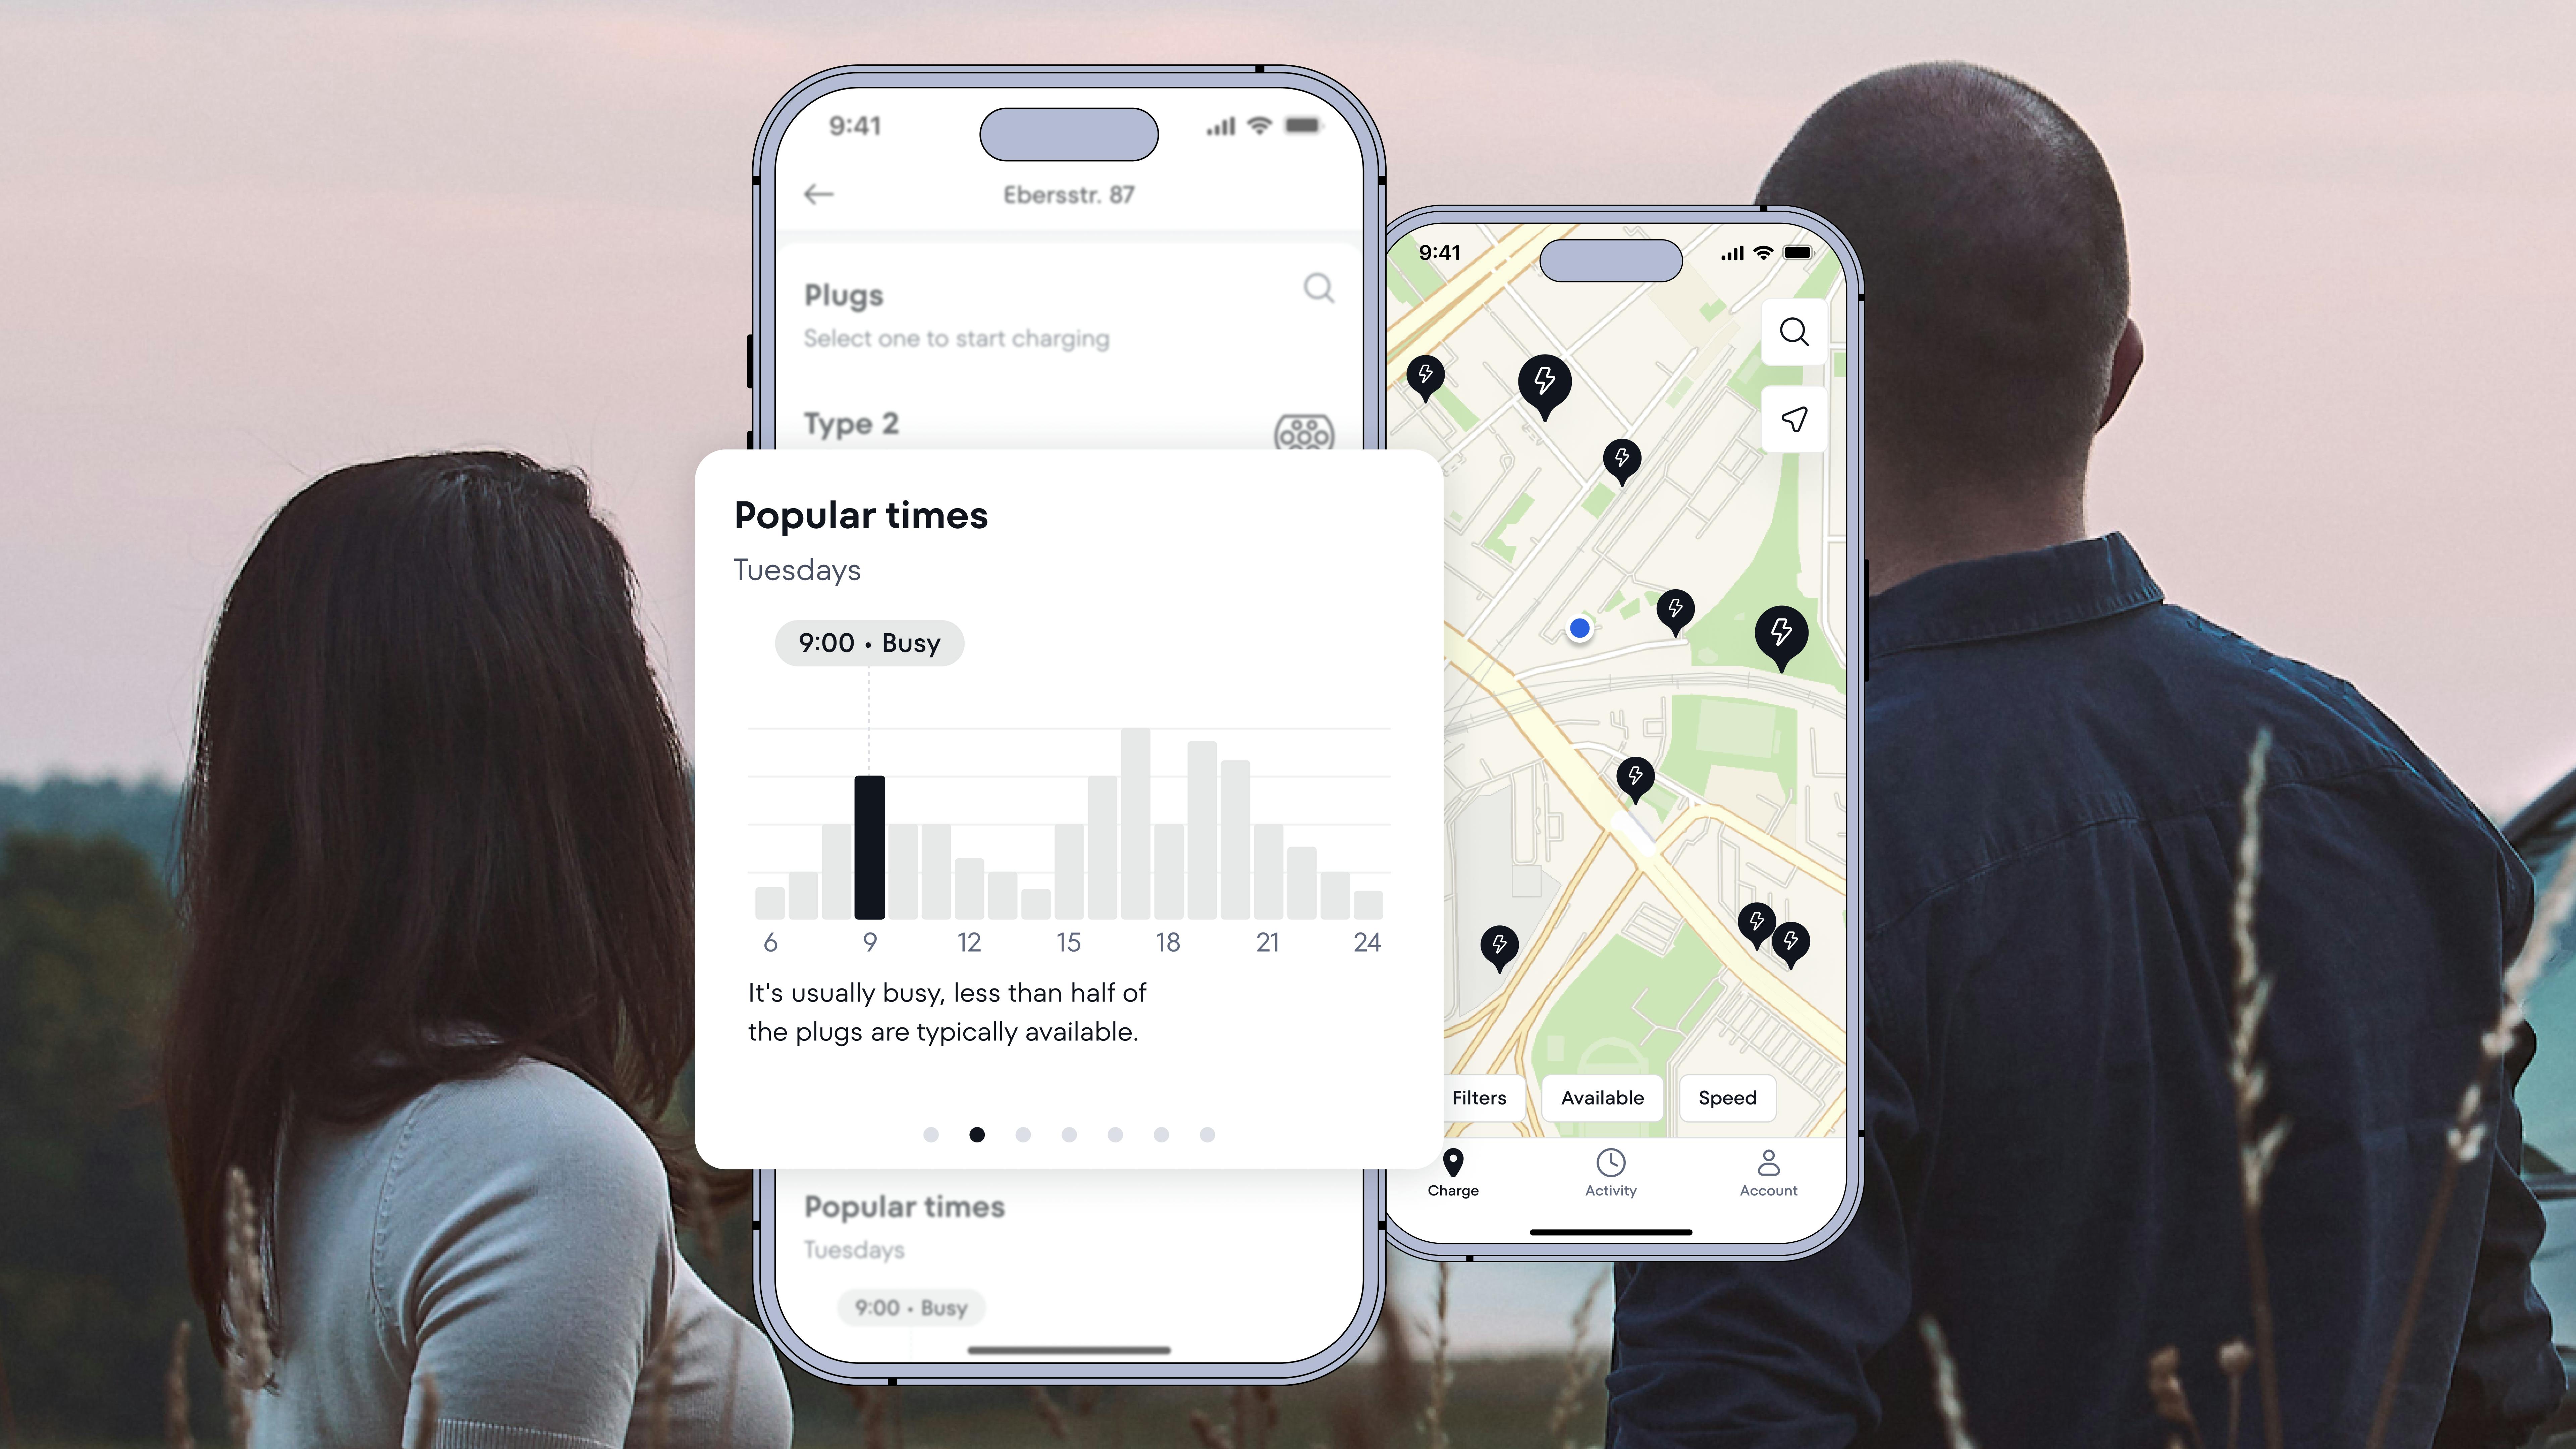Toggle the Available filter button on map
2576x1449 pixels.
[1599, 1097]
